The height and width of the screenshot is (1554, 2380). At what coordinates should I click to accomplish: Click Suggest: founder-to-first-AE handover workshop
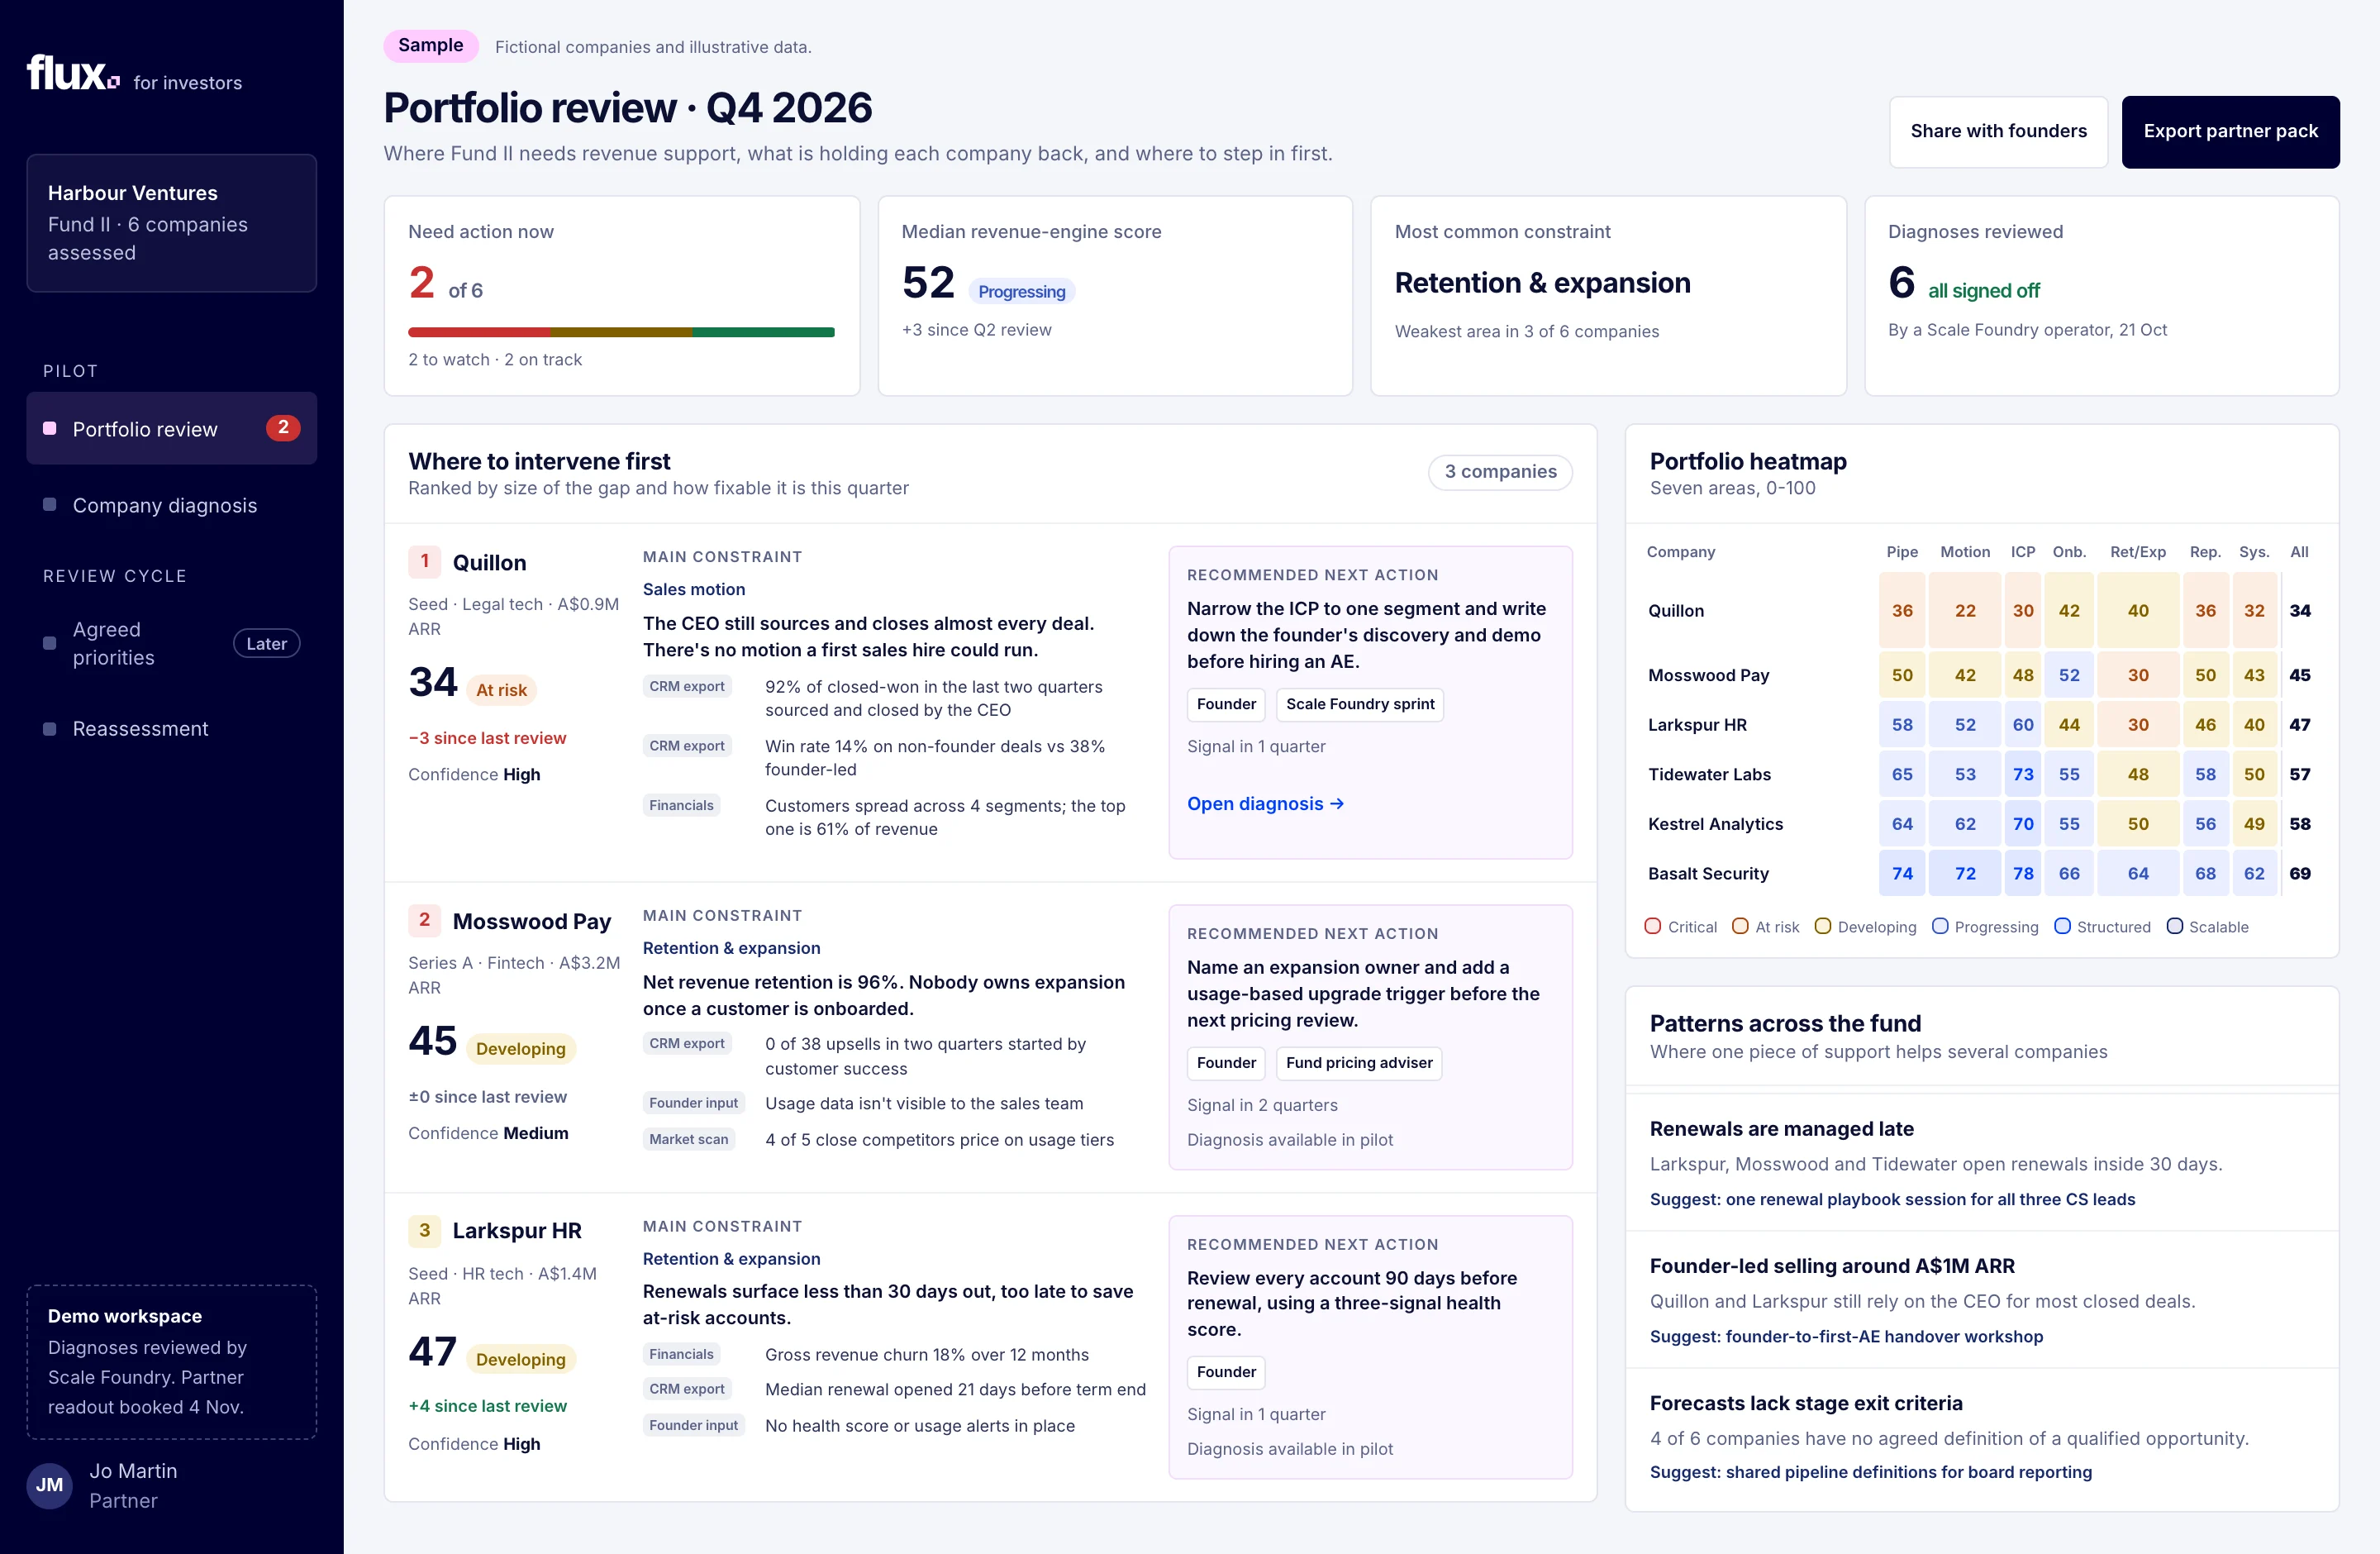pos(1846,1336)
